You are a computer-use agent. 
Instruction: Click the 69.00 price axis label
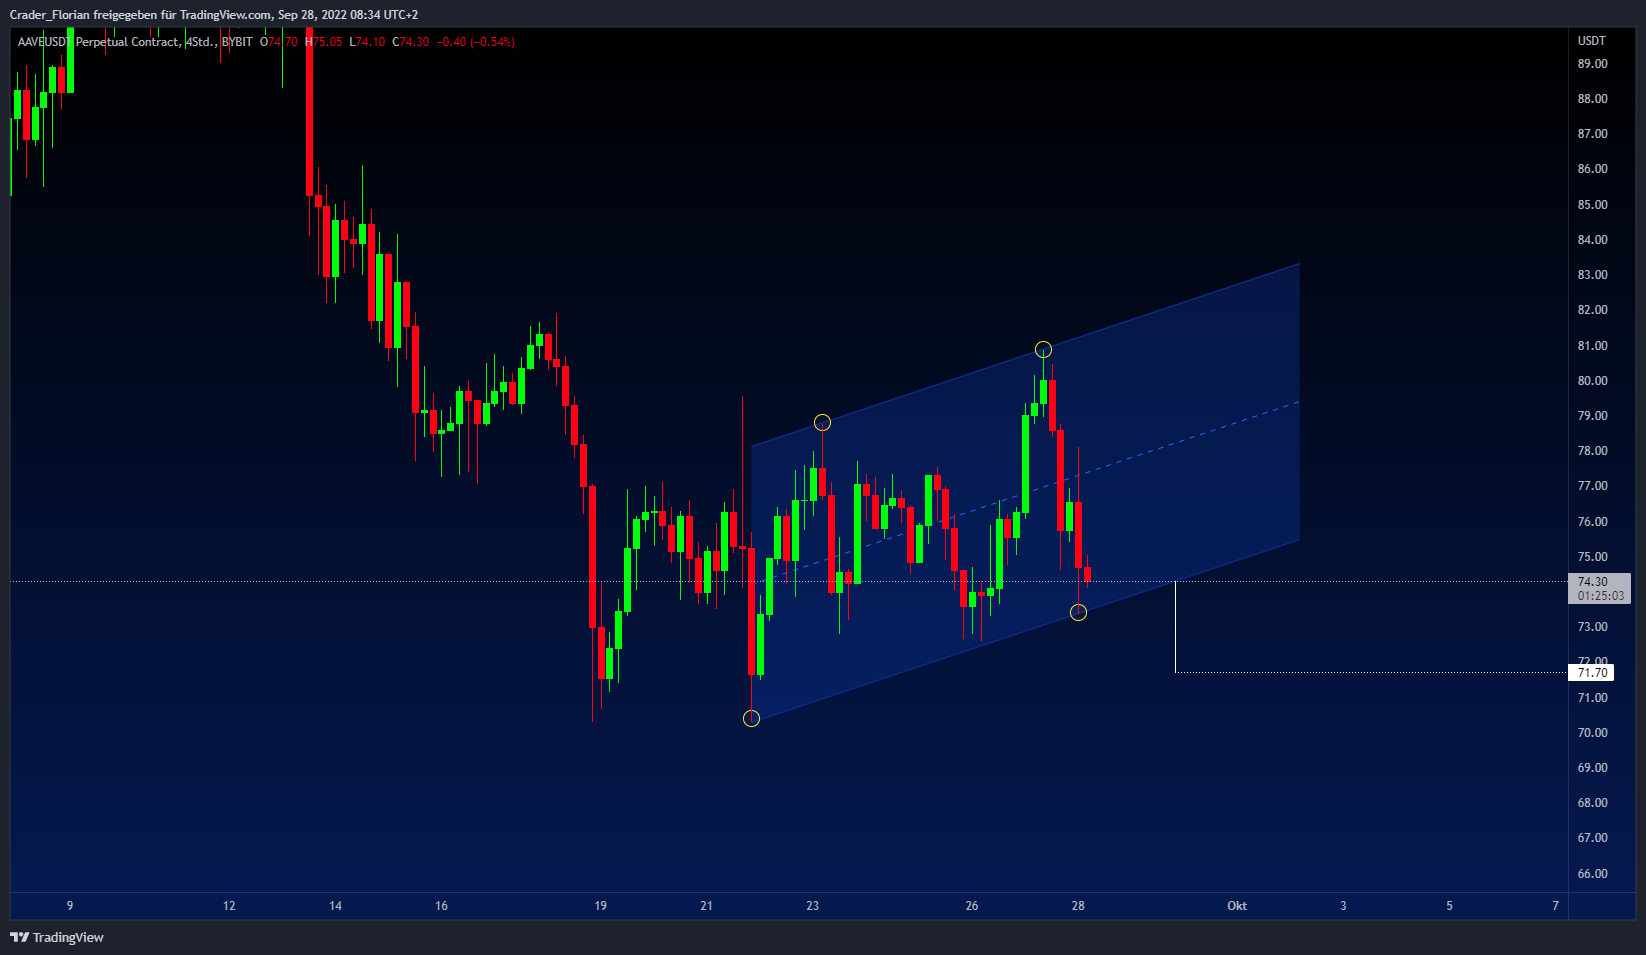point(1593,768)
